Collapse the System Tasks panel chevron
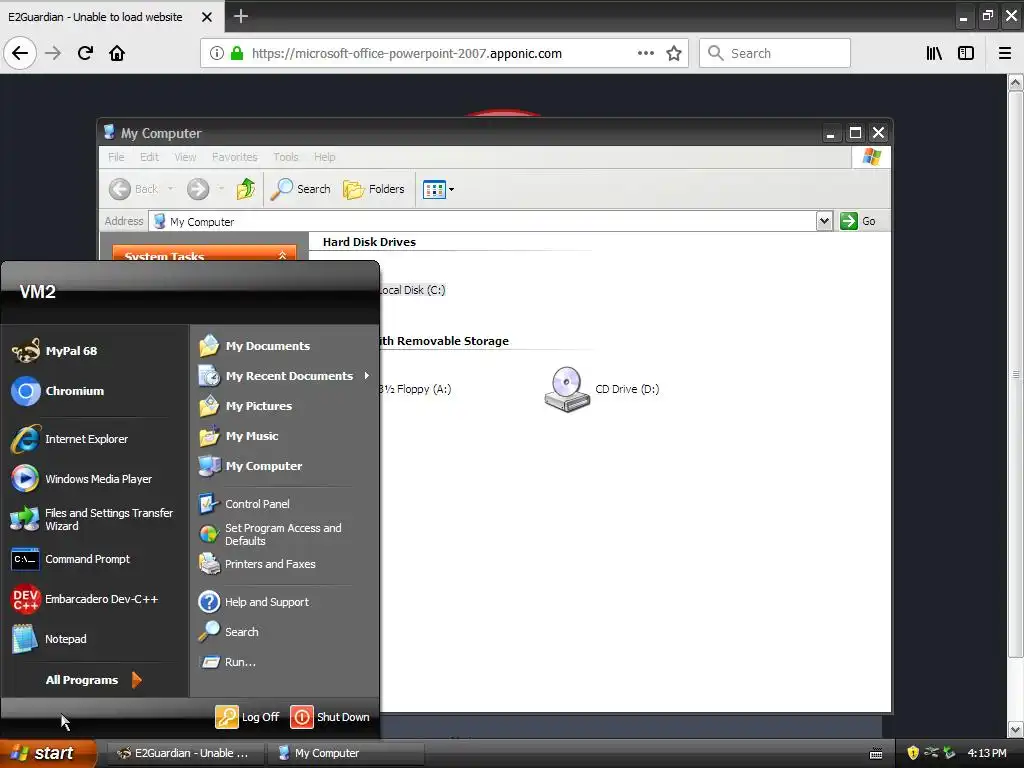The image size is (1024, 768). pyautogui.click(x=282, y=255)
